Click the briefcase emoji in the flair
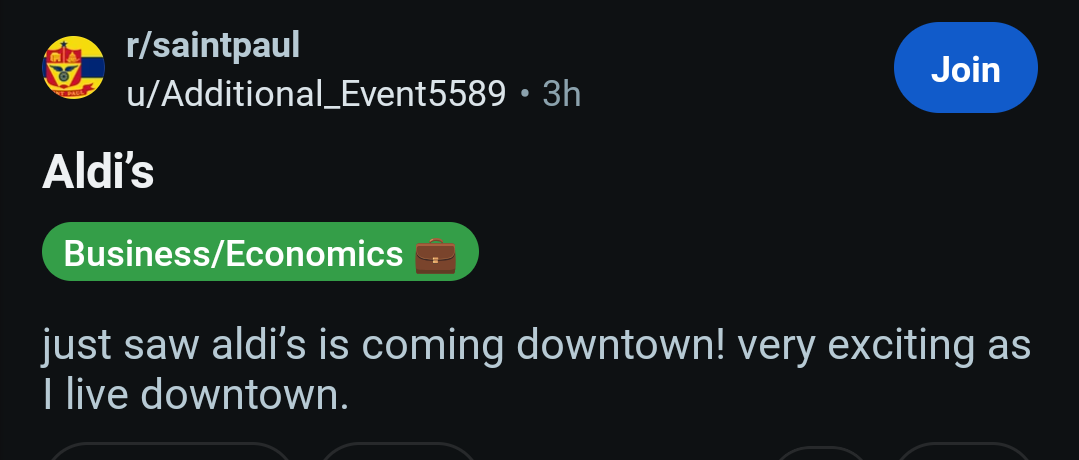This screenshot has height=460, width=1079. coord(435,254)
